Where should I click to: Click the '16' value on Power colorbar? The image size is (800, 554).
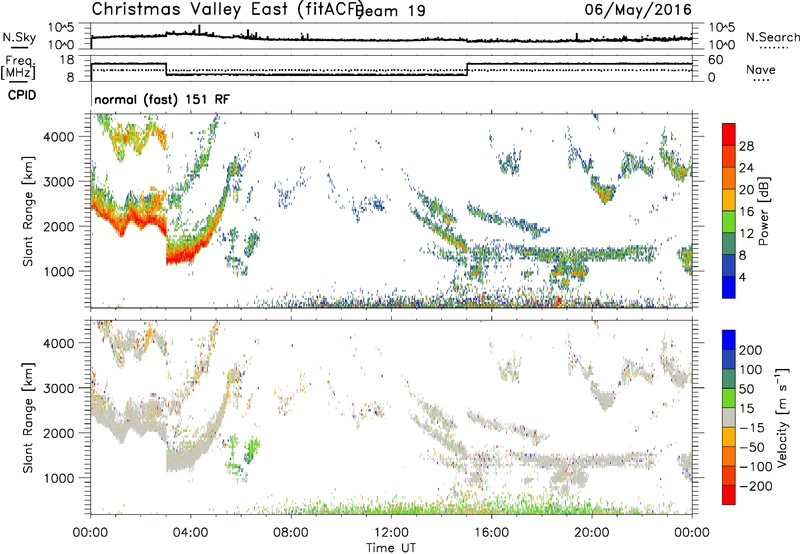tap(746, 212)
